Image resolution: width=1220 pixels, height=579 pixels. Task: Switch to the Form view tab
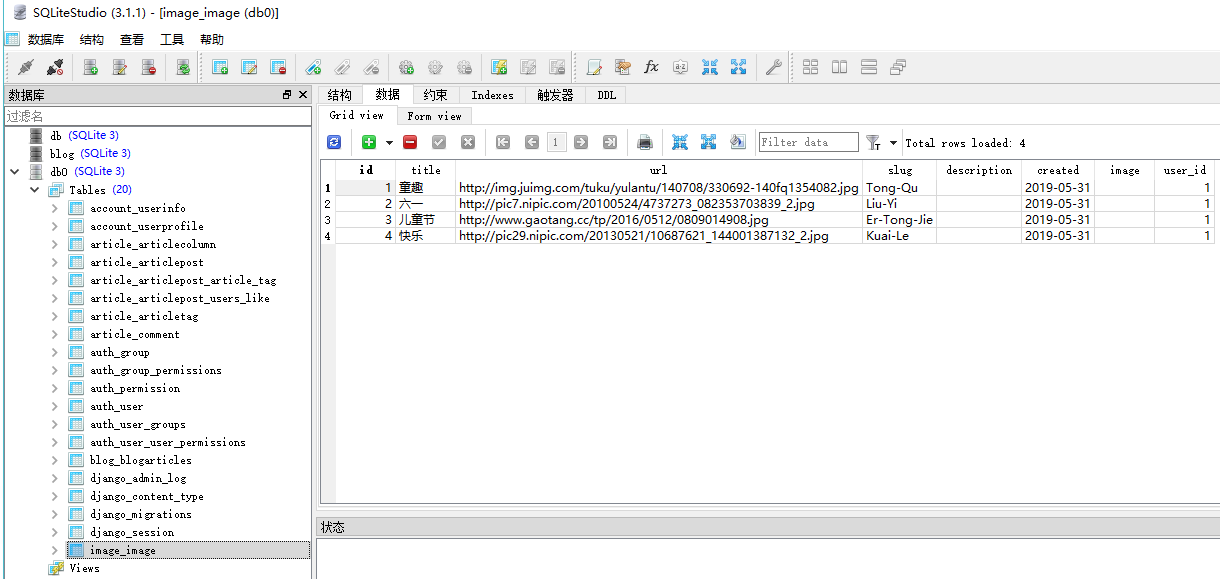click(x=434, y=116)
